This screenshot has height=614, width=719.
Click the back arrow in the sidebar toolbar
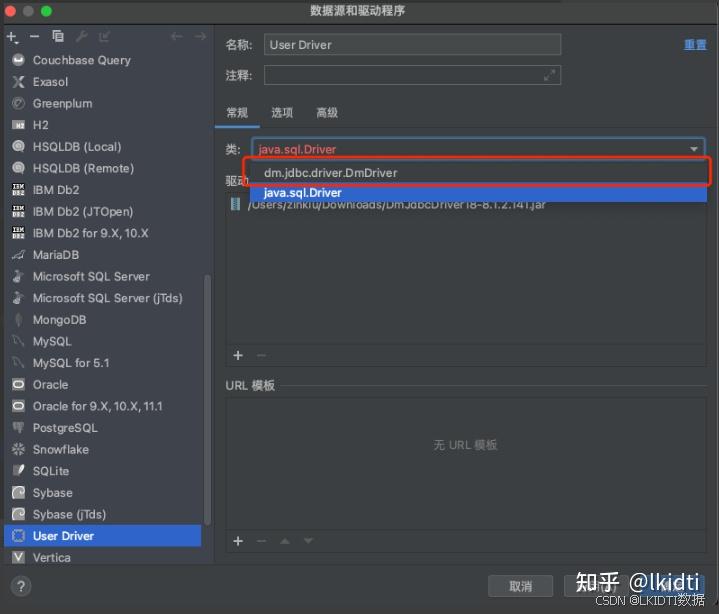click(x=177, y=36)
